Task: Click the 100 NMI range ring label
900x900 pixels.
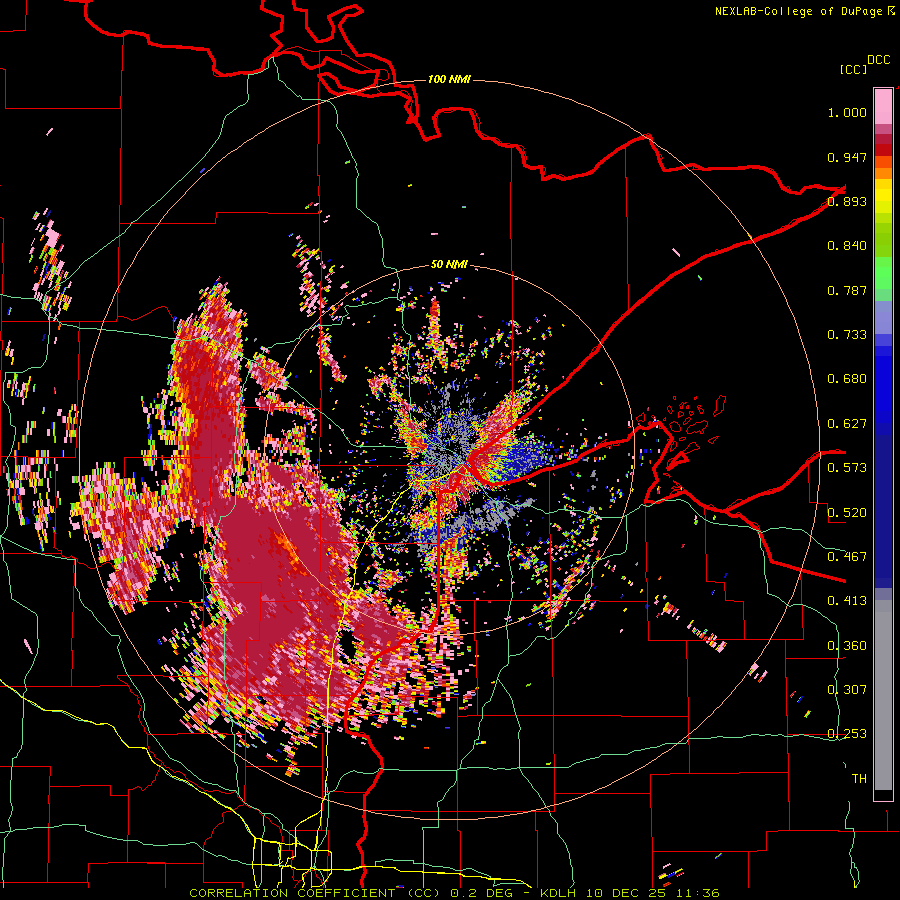Action: [449, 79]
